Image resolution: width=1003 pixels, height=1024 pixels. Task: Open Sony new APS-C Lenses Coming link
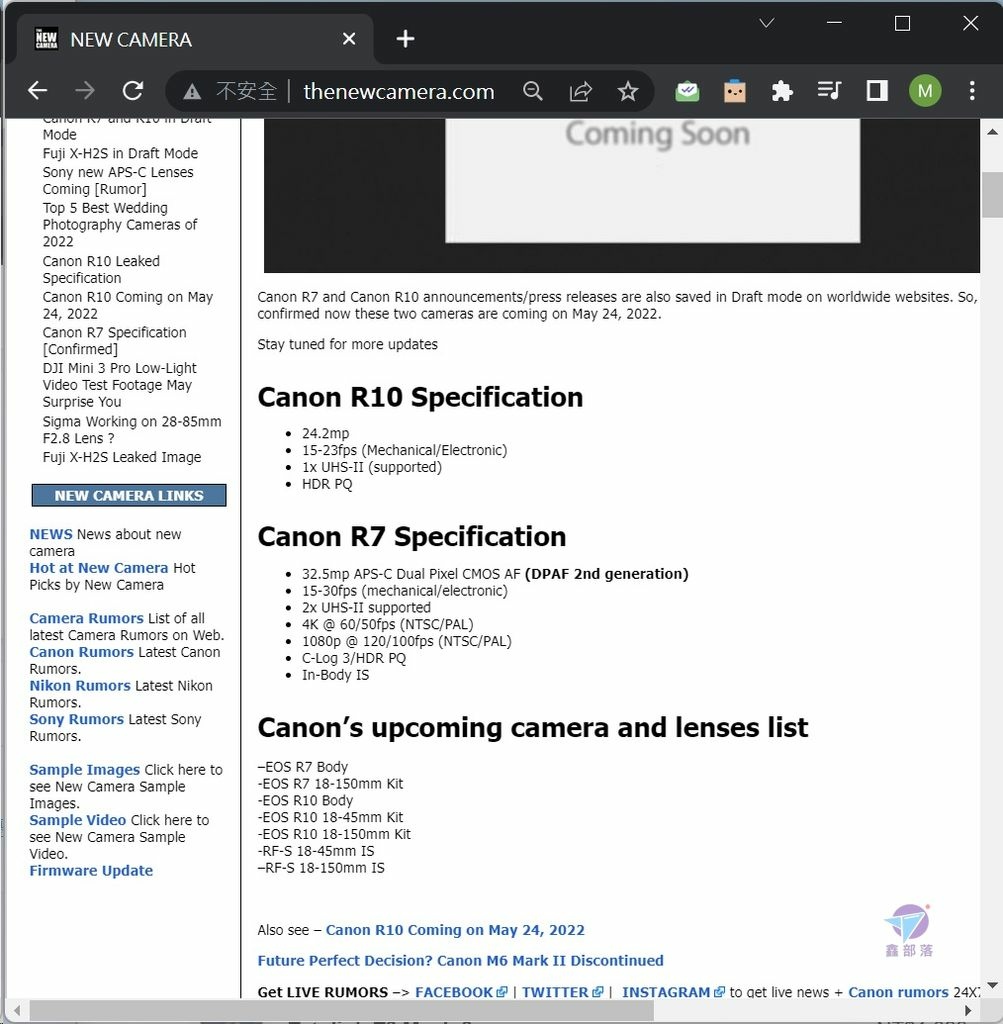(x=118, y=181)
